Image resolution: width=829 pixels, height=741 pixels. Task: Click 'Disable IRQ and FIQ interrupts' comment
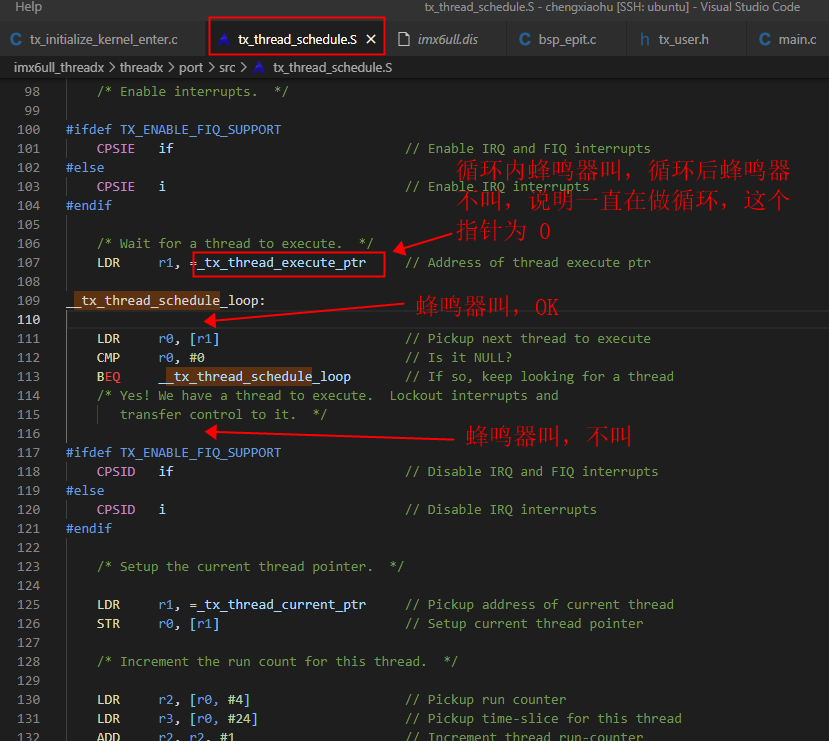click(532, 471)
